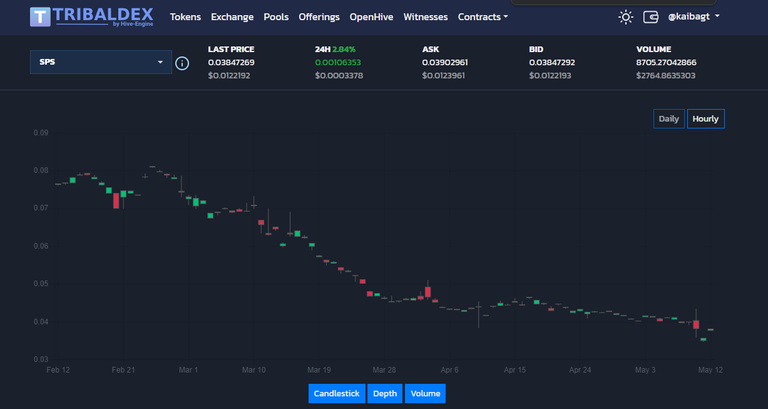Click last price value 0.03847269
Image resolution: width=768 pixels, height=409 pixels.
click(231, 63)
